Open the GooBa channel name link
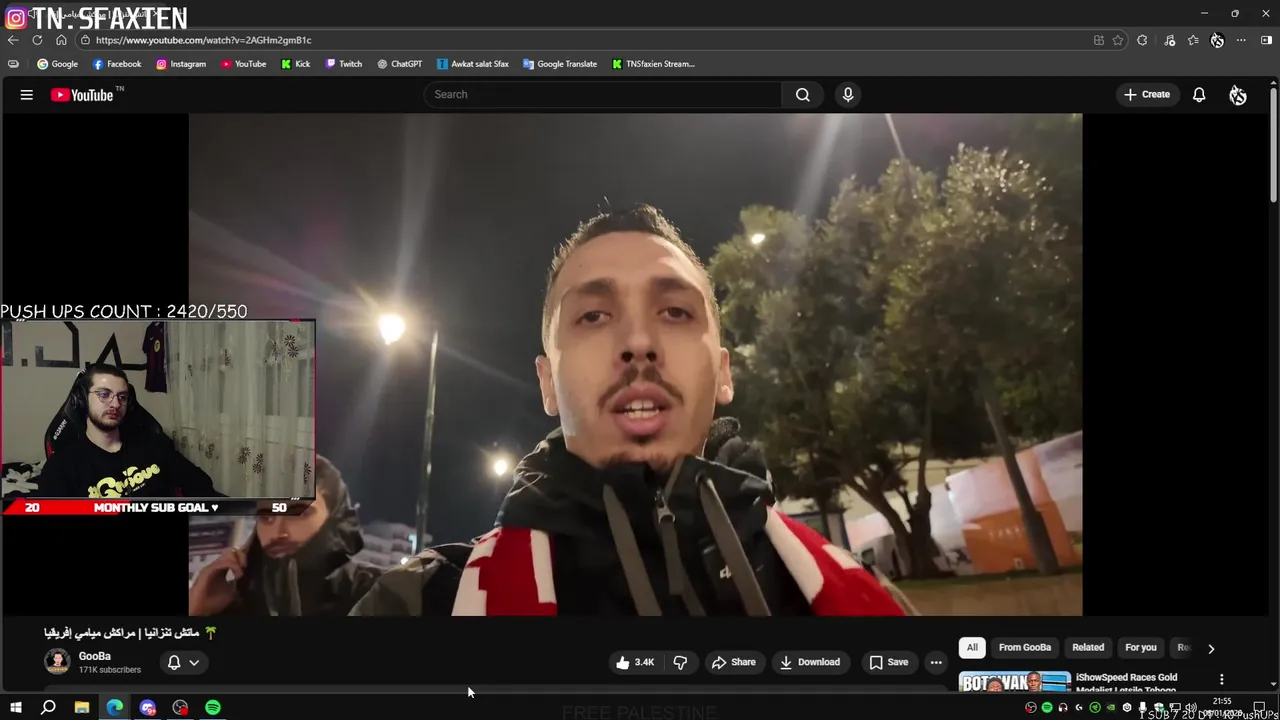This screenshot has width=1280, height=720. tap(95, 656)
